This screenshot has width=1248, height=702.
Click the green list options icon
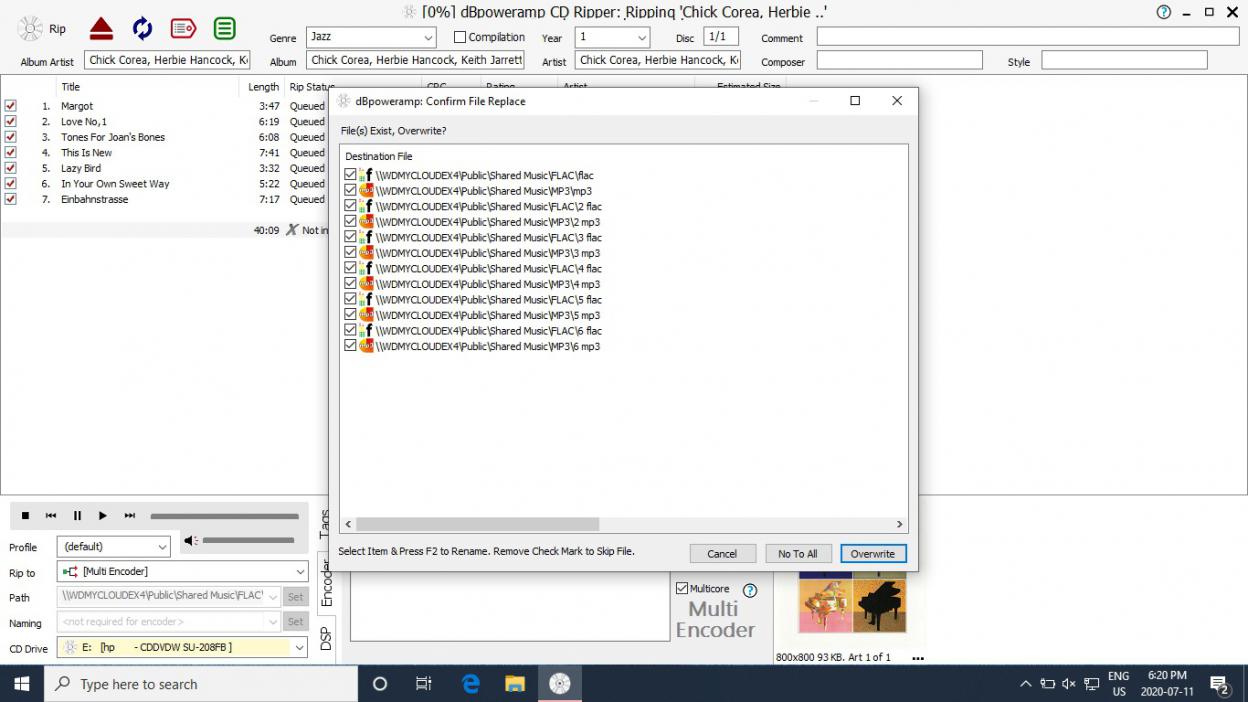click(x=225, y=28)
